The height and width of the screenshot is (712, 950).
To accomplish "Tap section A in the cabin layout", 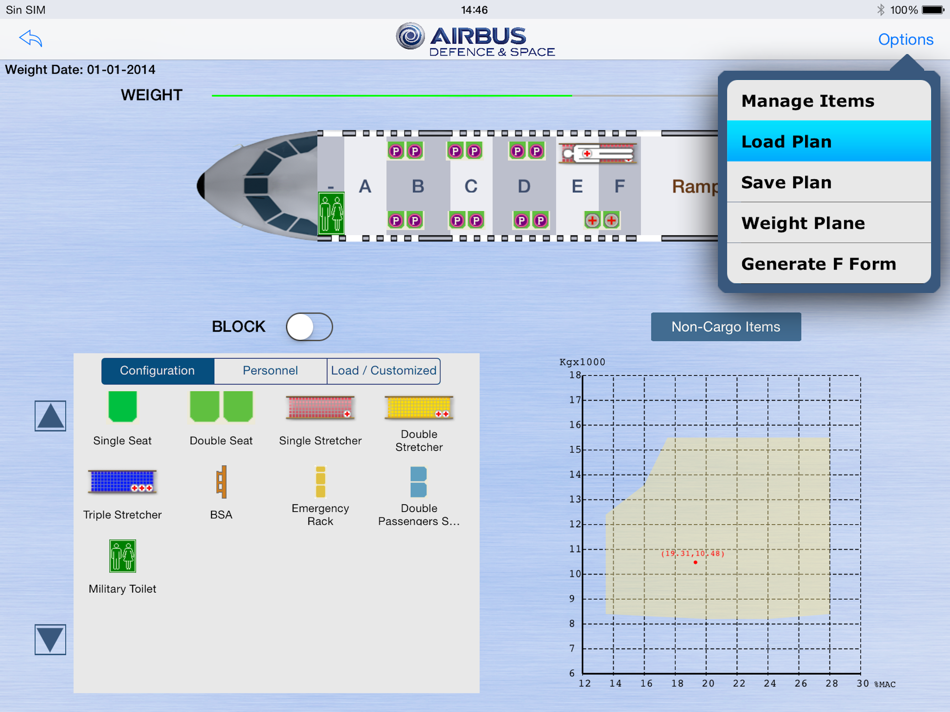I will point(365,185).
